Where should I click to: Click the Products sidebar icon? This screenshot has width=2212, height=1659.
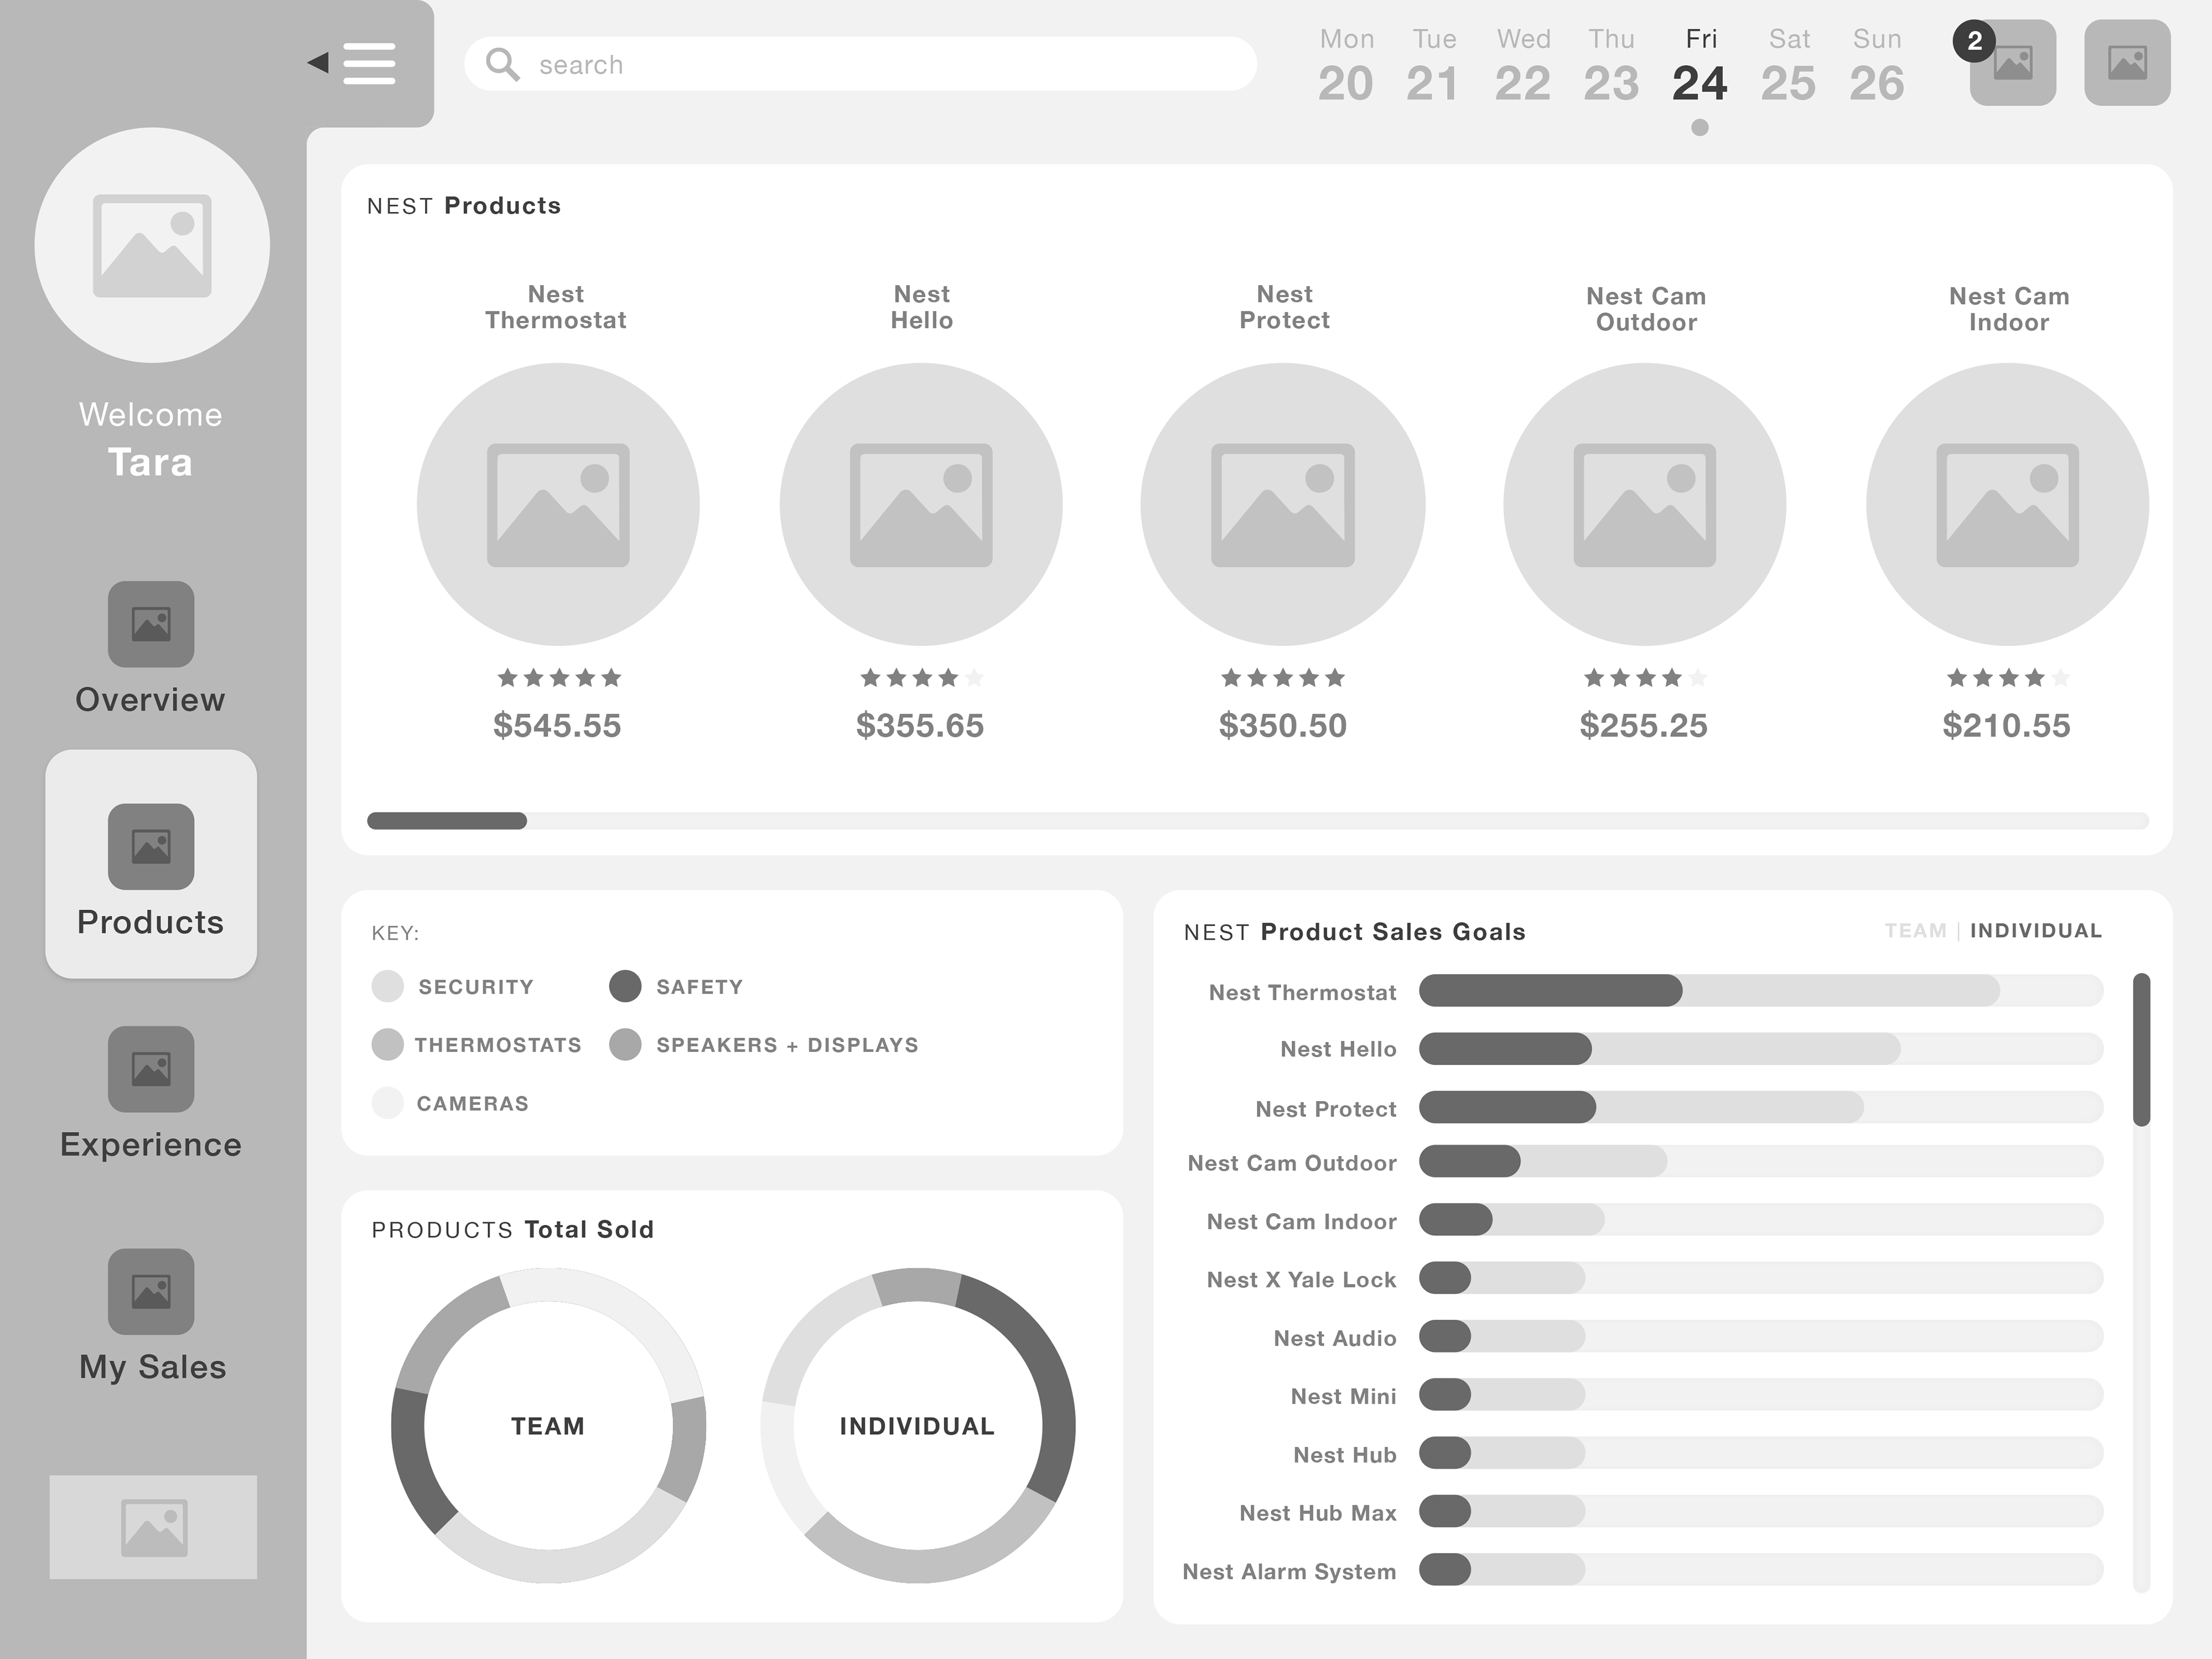(151, 846)
